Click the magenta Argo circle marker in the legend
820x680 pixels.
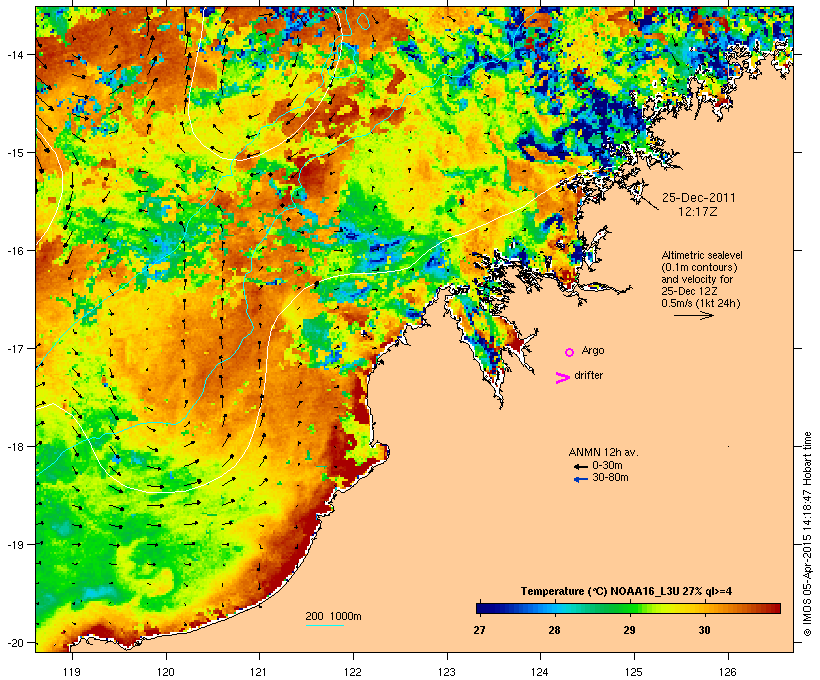point(570,353)
